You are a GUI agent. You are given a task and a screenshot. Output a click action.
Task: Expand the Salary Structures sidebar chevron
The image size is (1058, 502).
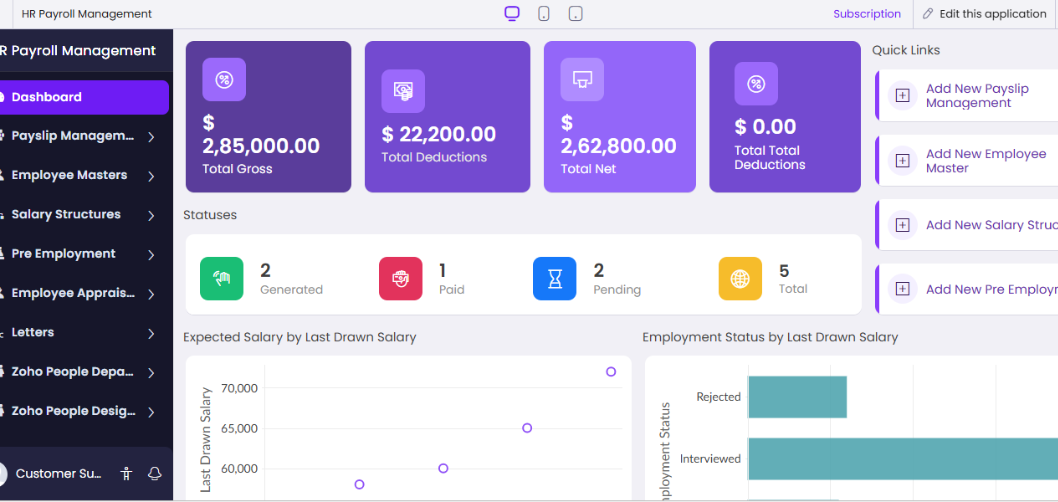coord(151,215)
